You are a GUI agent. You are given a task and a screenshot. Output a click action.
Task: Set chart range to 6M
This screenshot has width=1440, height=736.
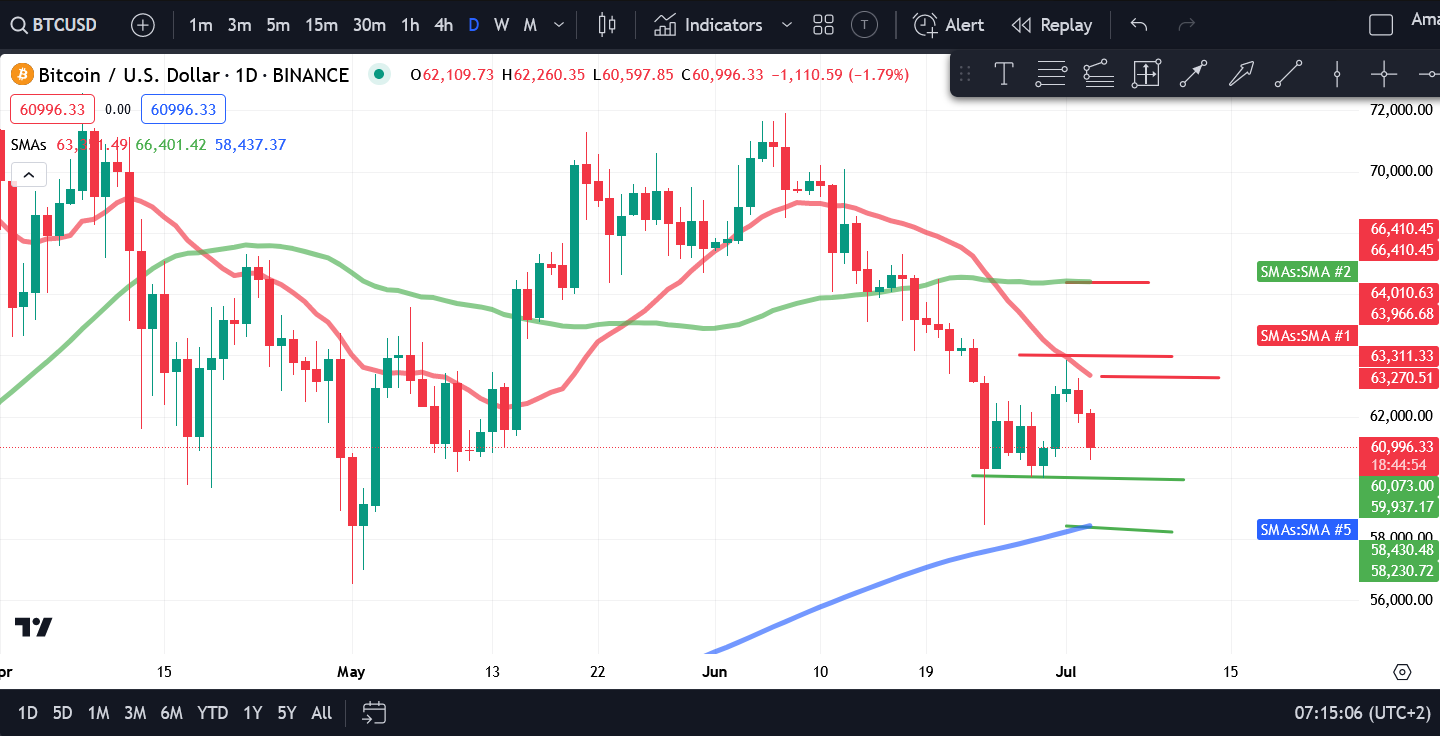click(171, 713)
